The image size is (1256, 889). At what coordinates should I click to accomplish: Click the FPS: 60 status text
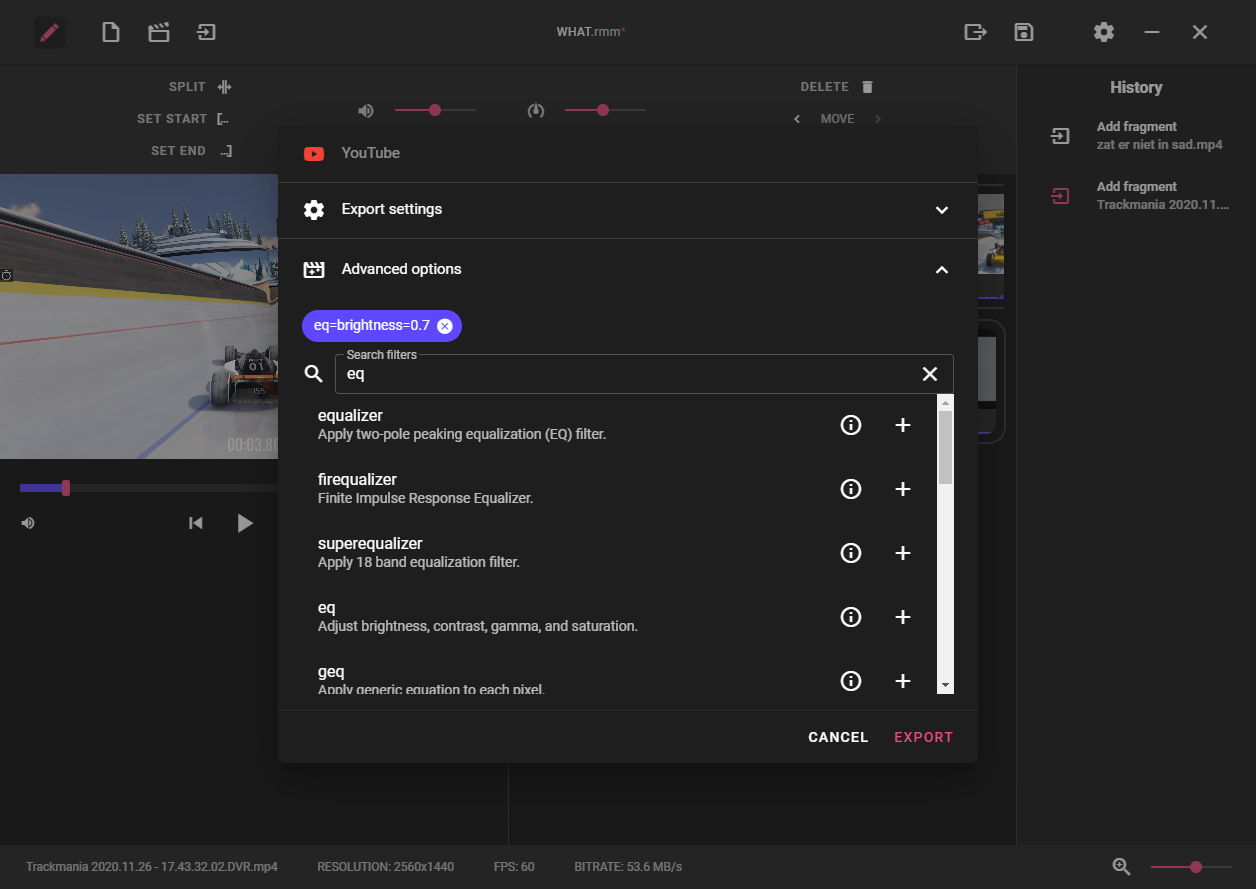coord(514,867)
